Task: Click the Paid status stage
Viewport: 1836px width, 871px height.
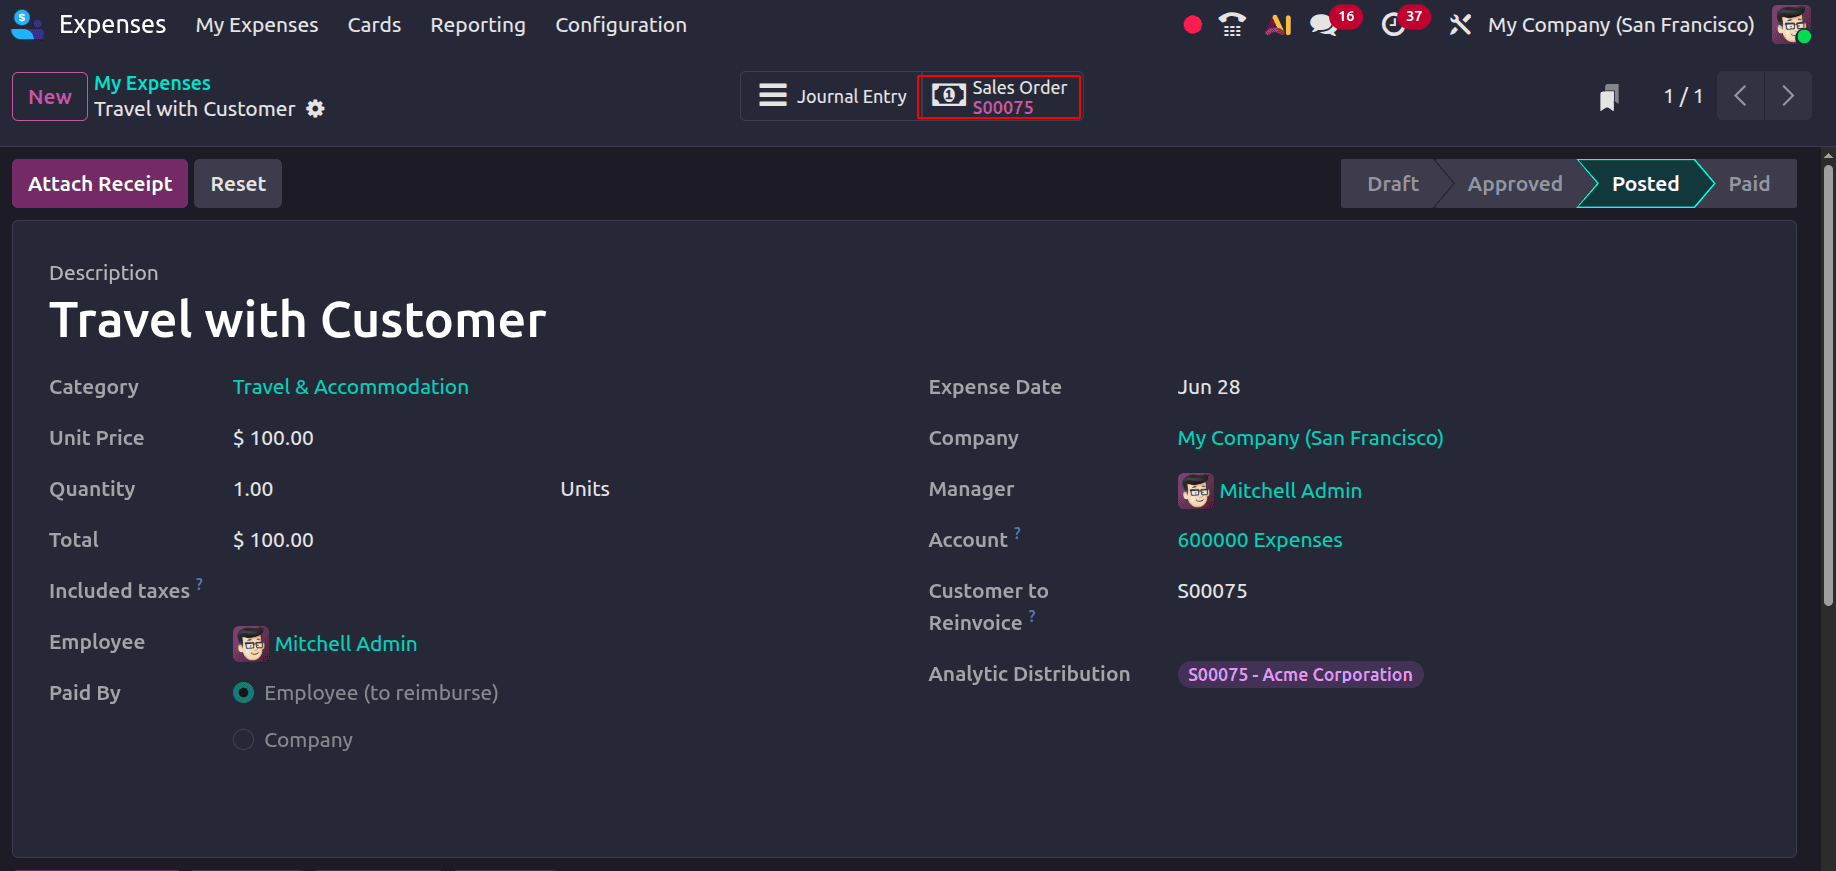Action: [x=1749, y=184]
